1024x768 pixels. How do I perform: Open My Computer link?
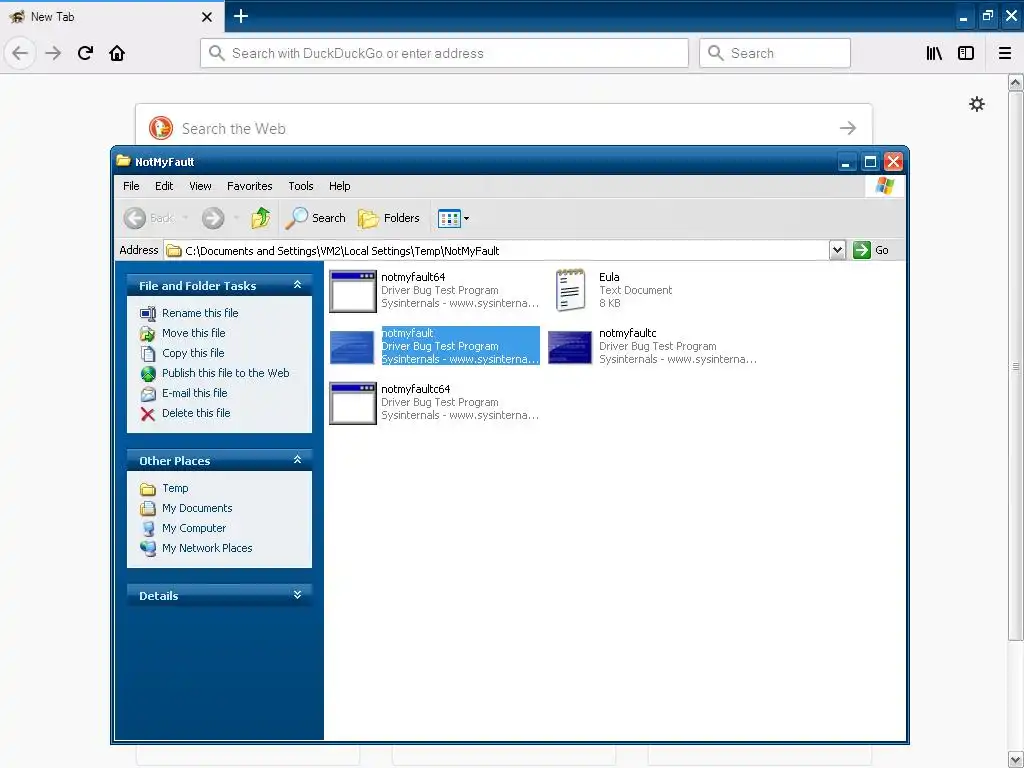(x=194, y=528)
